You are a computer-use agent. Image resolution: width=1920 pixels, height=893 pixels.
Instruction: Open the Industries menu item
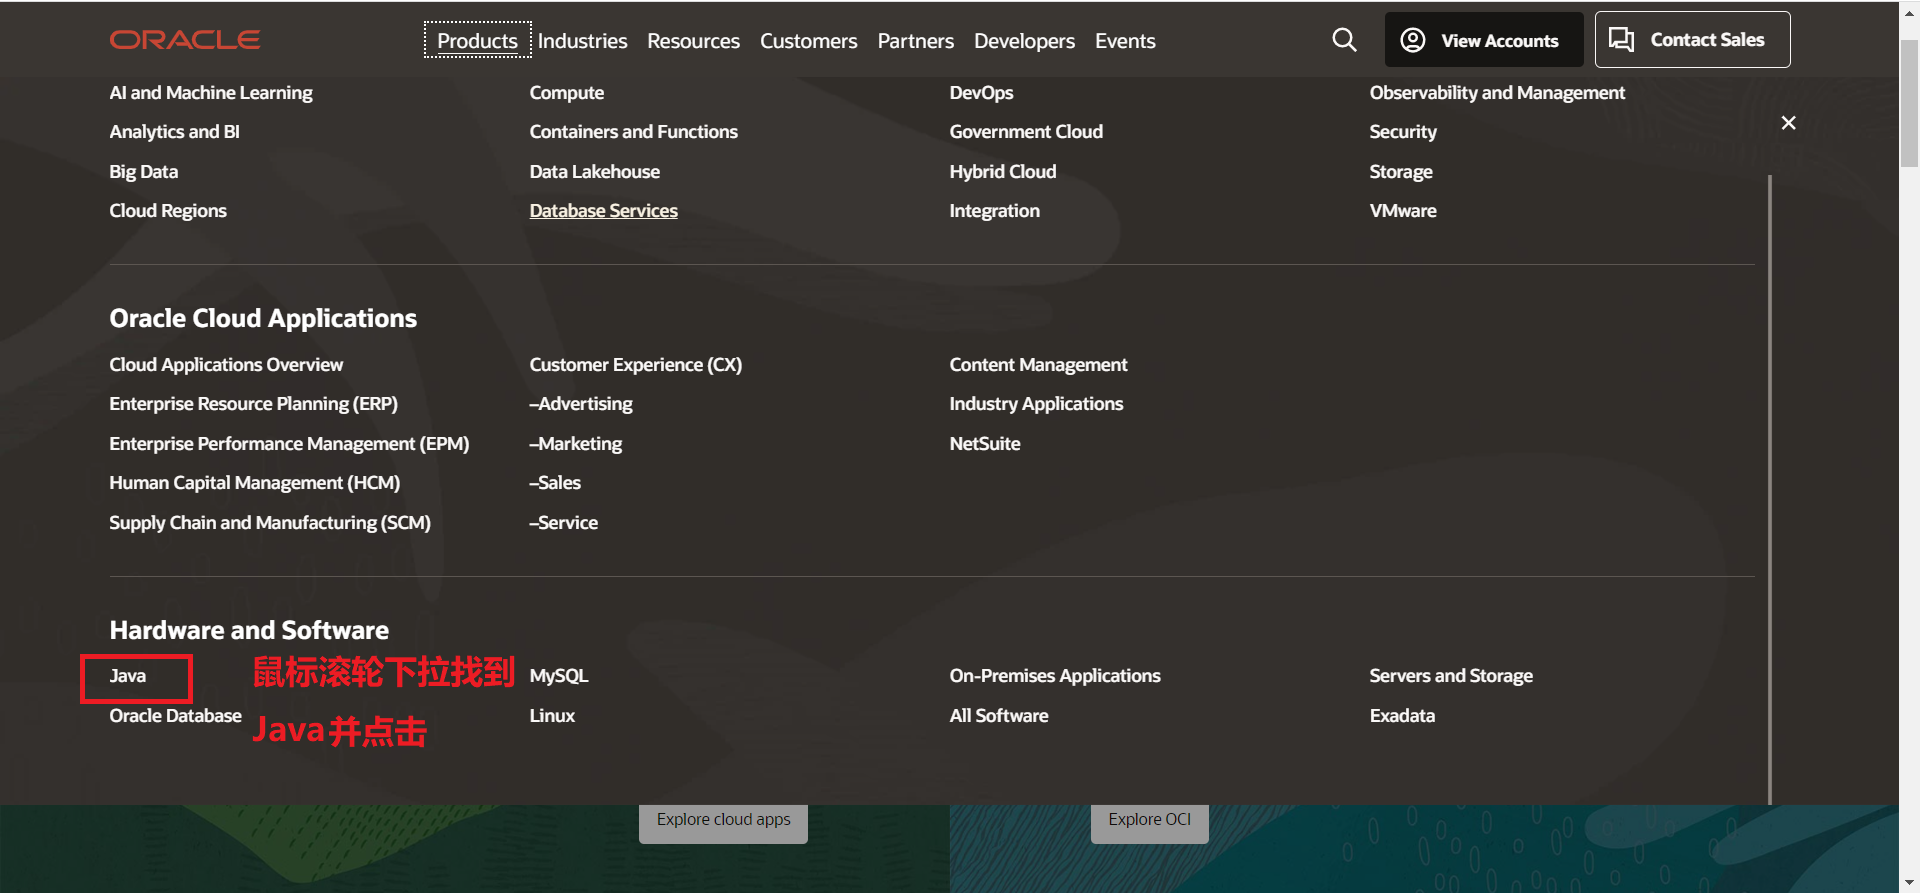[x=582, y=41]
